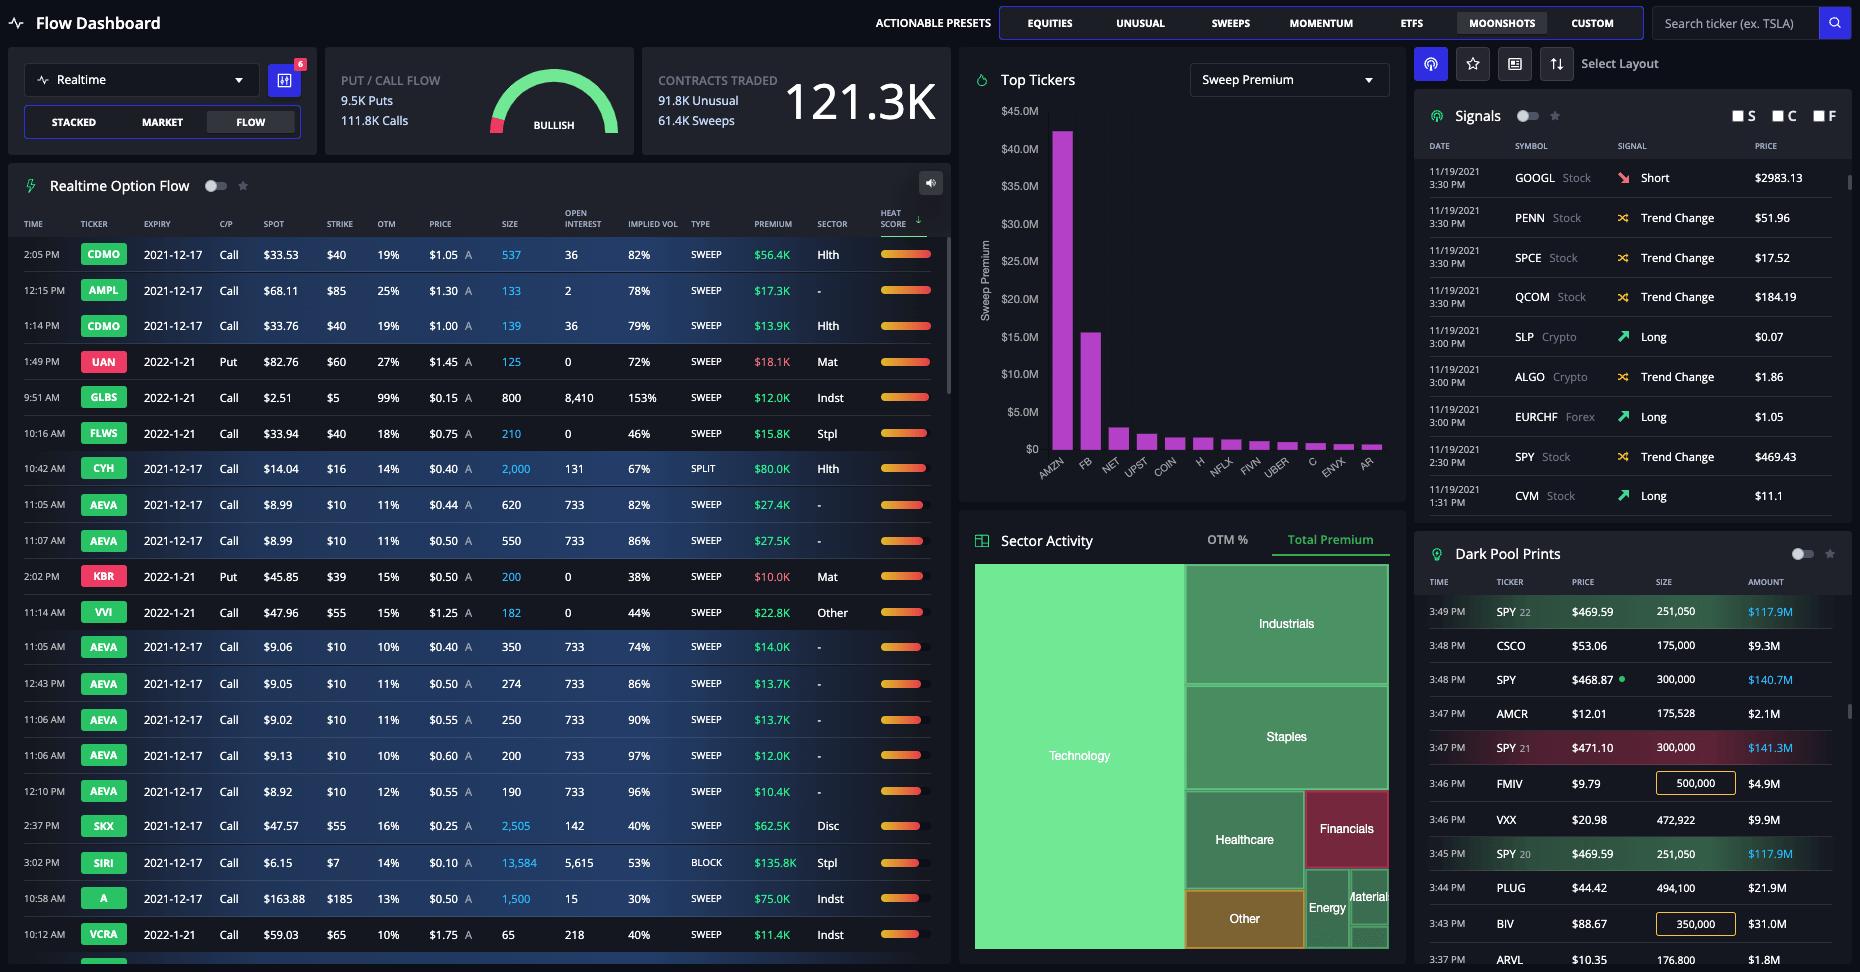Switch to MARKET view
Screen dimensions: 1860x972
[162, 122]
